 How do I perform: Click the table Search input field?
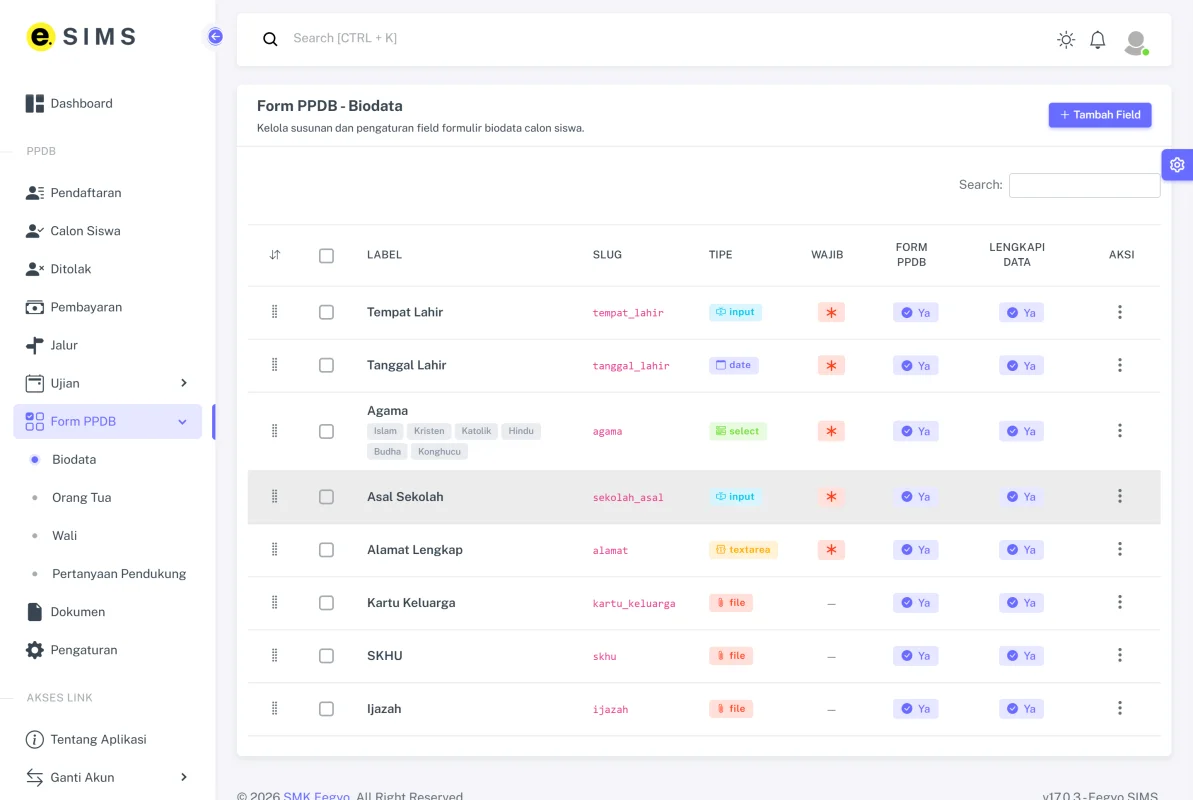coord(1084,185)
